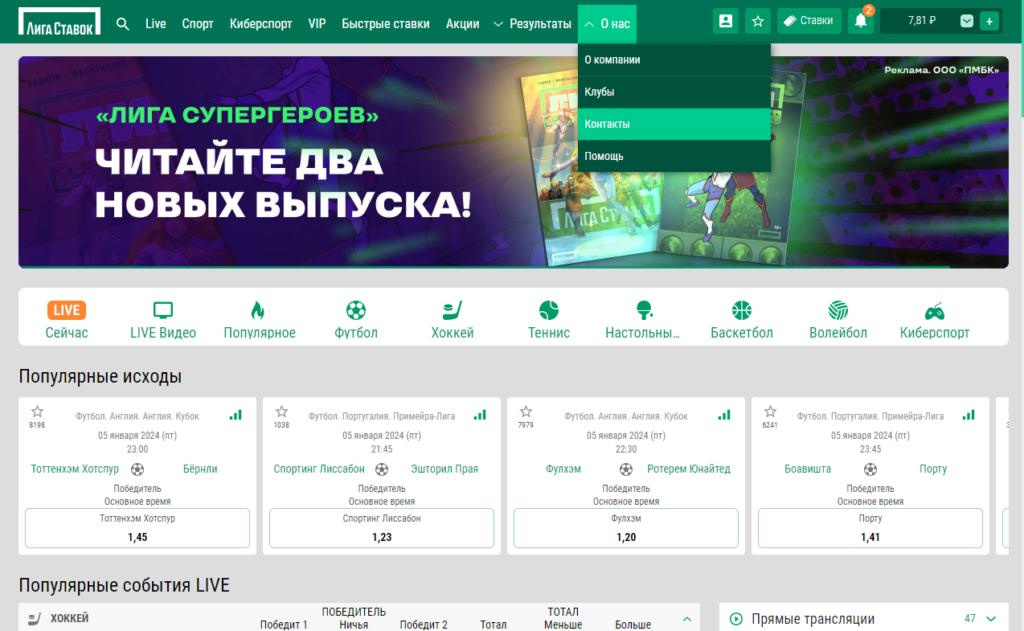The image size is (1024, 631).
Task: Select Контакты menu entry
Action: [x=674, y=123]
